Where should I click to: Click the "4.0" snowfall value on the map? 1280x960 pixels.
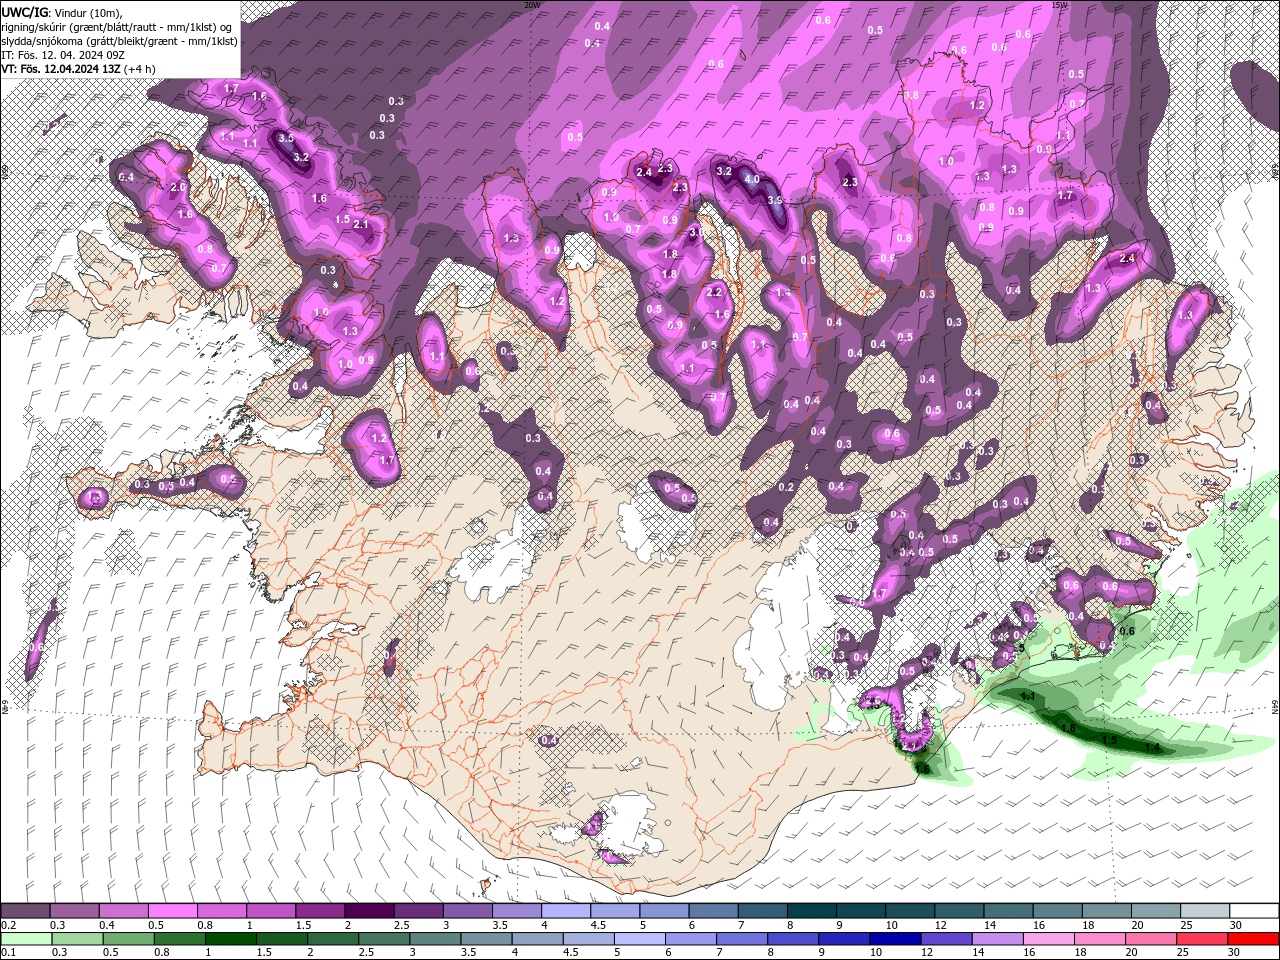pyautogui.click(x=753, y=180)
